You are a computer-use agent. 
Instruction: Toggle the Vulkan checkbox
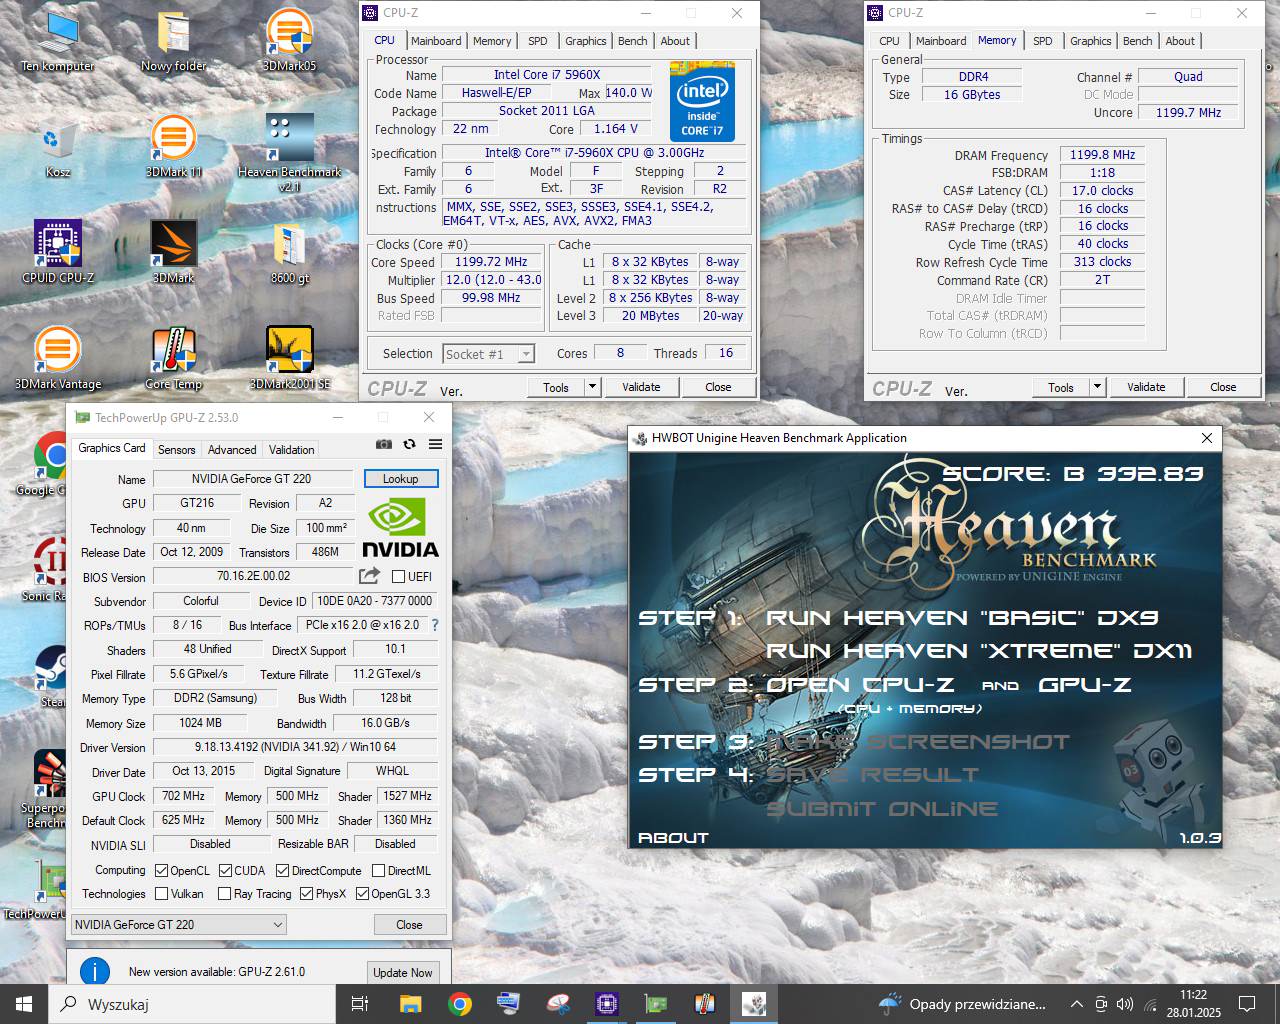(160, 894)
